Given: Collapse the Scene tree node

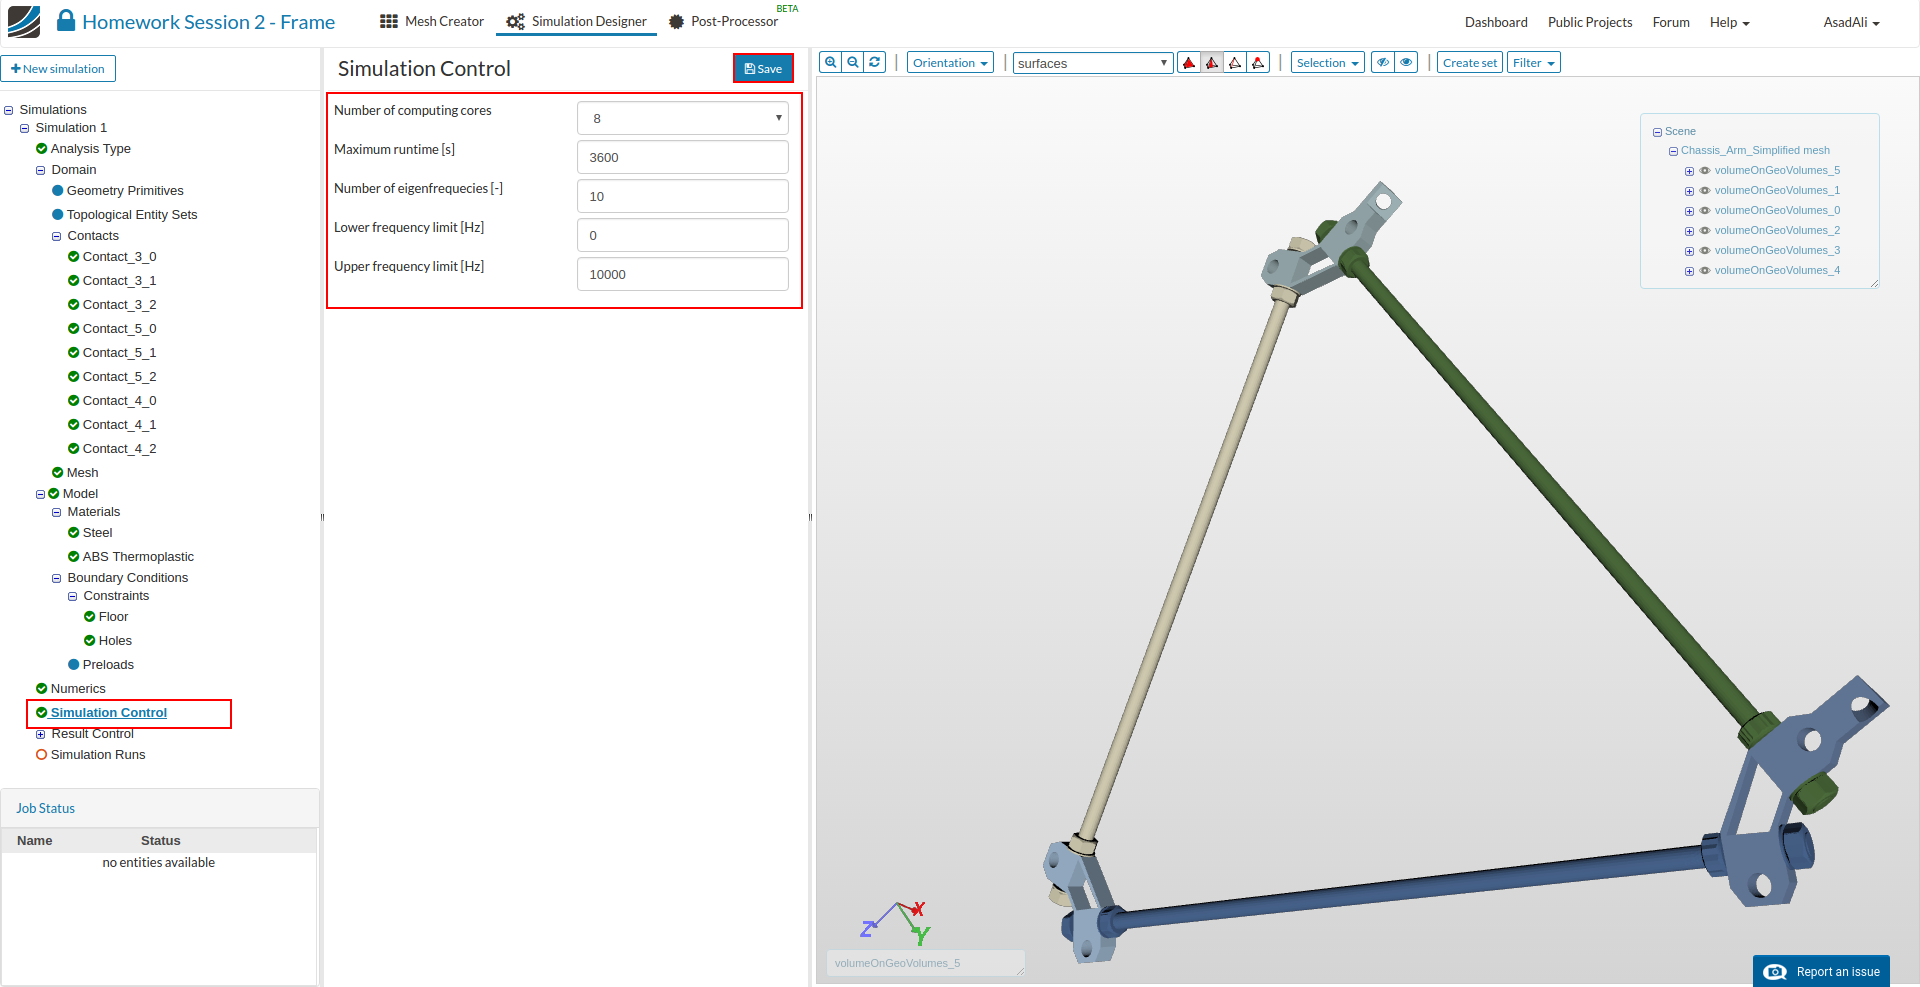Looking at the screenshot, I should [x=1657, y=132].
